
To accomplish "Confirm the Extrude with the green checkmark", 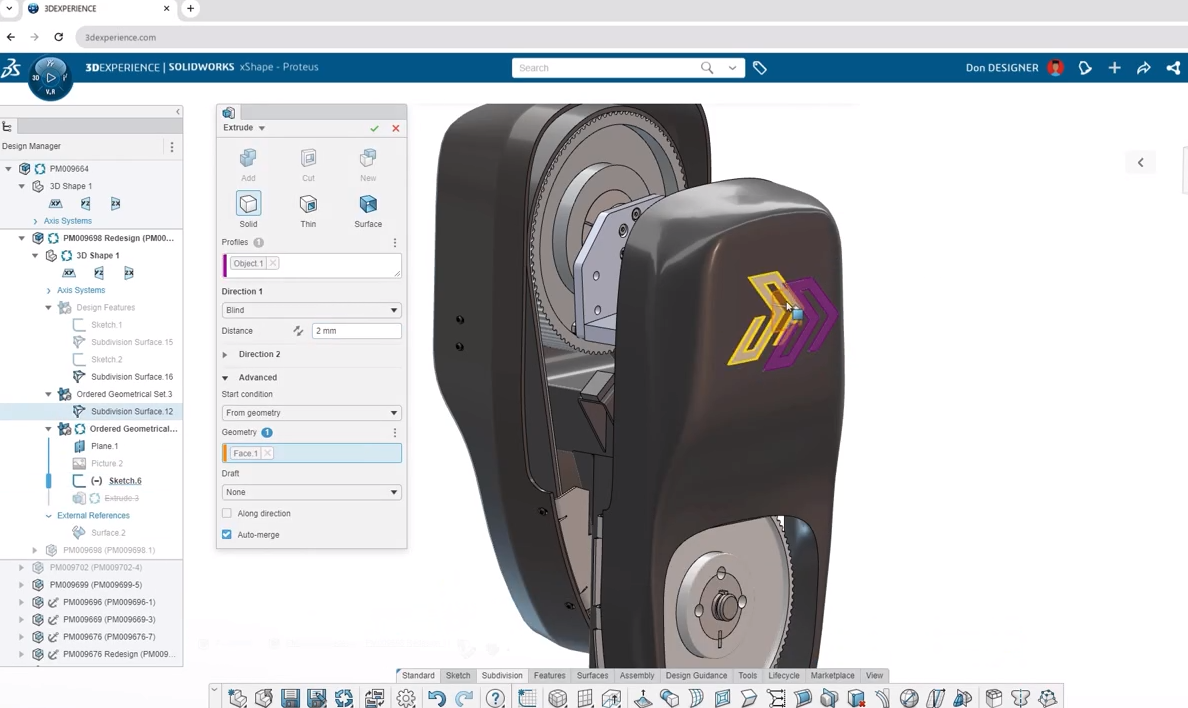I will 374,128.
